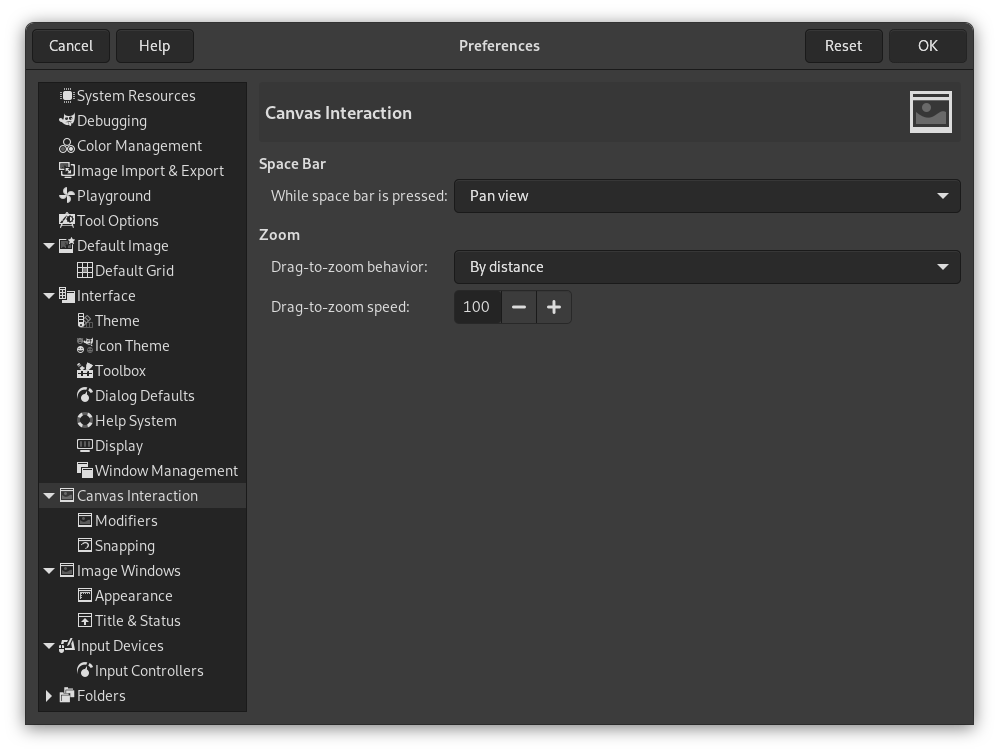Collapse the Interface section
Image resolution: width=999 pixels, height=753 pixels.
click(x=49, y=295)
